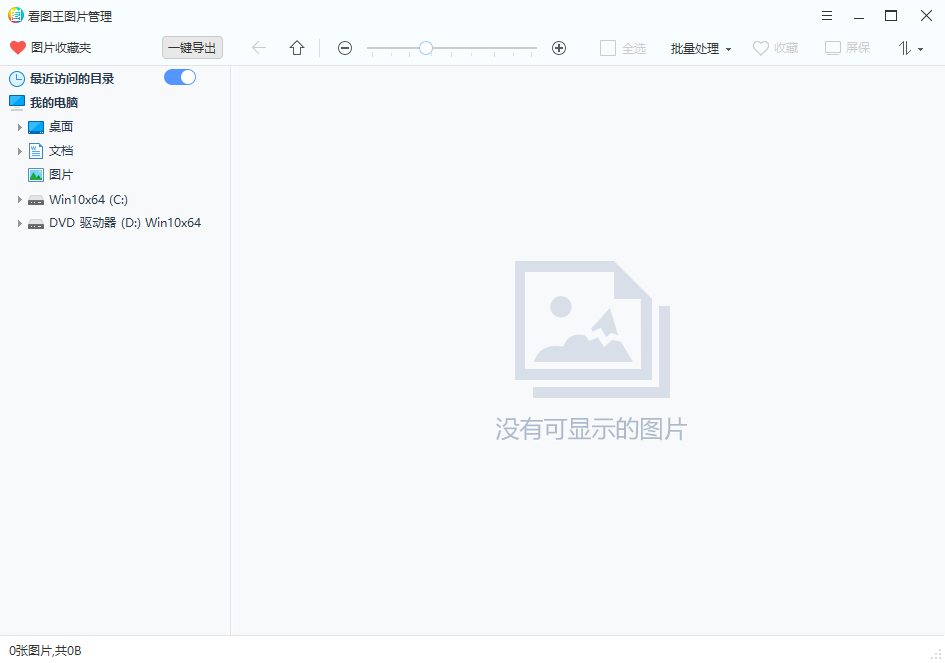Open the sort options dropdown arrow
The width and height of the screenshot is (945, 663).
tap(921, 47)
